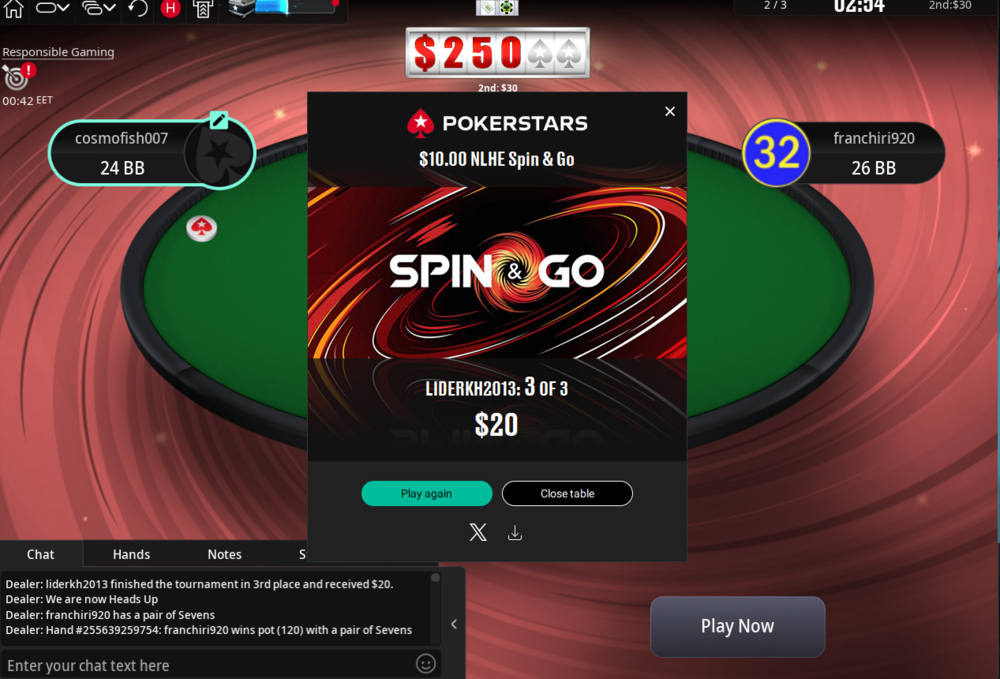The width and height of the screenshot is (1000, 679).
Task: Collapse the chat panel arrow
Action: tap(454, 624)
